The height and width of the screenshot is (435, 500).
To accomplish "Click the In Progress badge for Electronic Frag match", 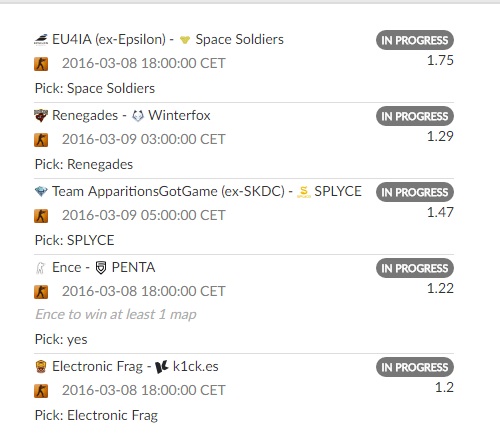I will pyautogui.click(x=415, y=367).
